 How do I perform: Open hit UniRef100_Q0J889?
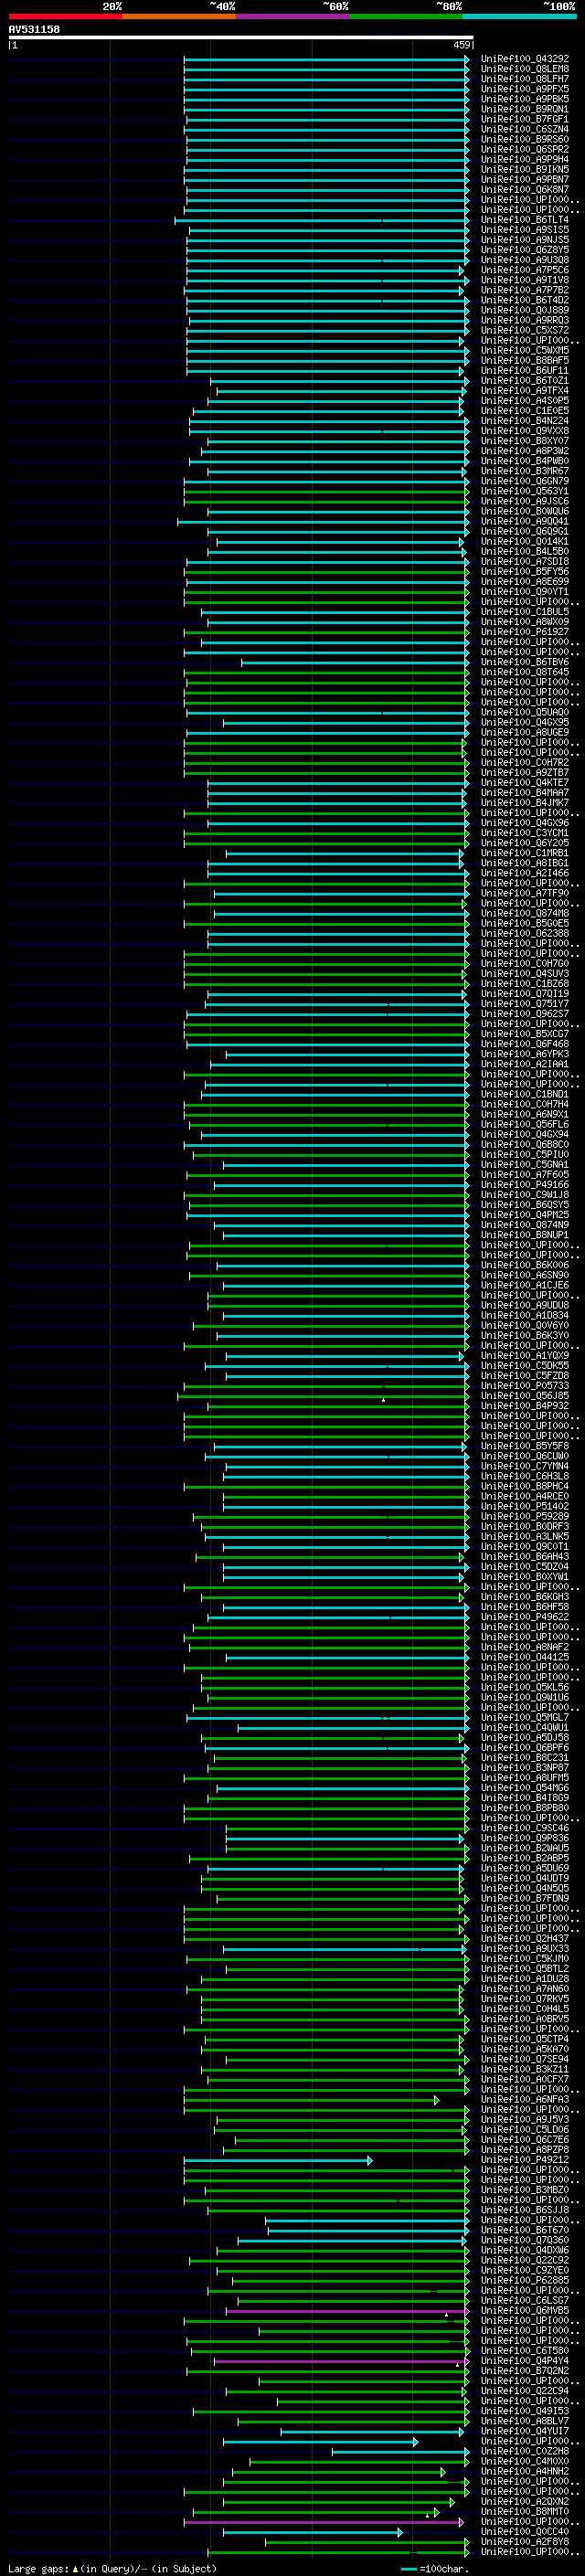coord(525,310)
